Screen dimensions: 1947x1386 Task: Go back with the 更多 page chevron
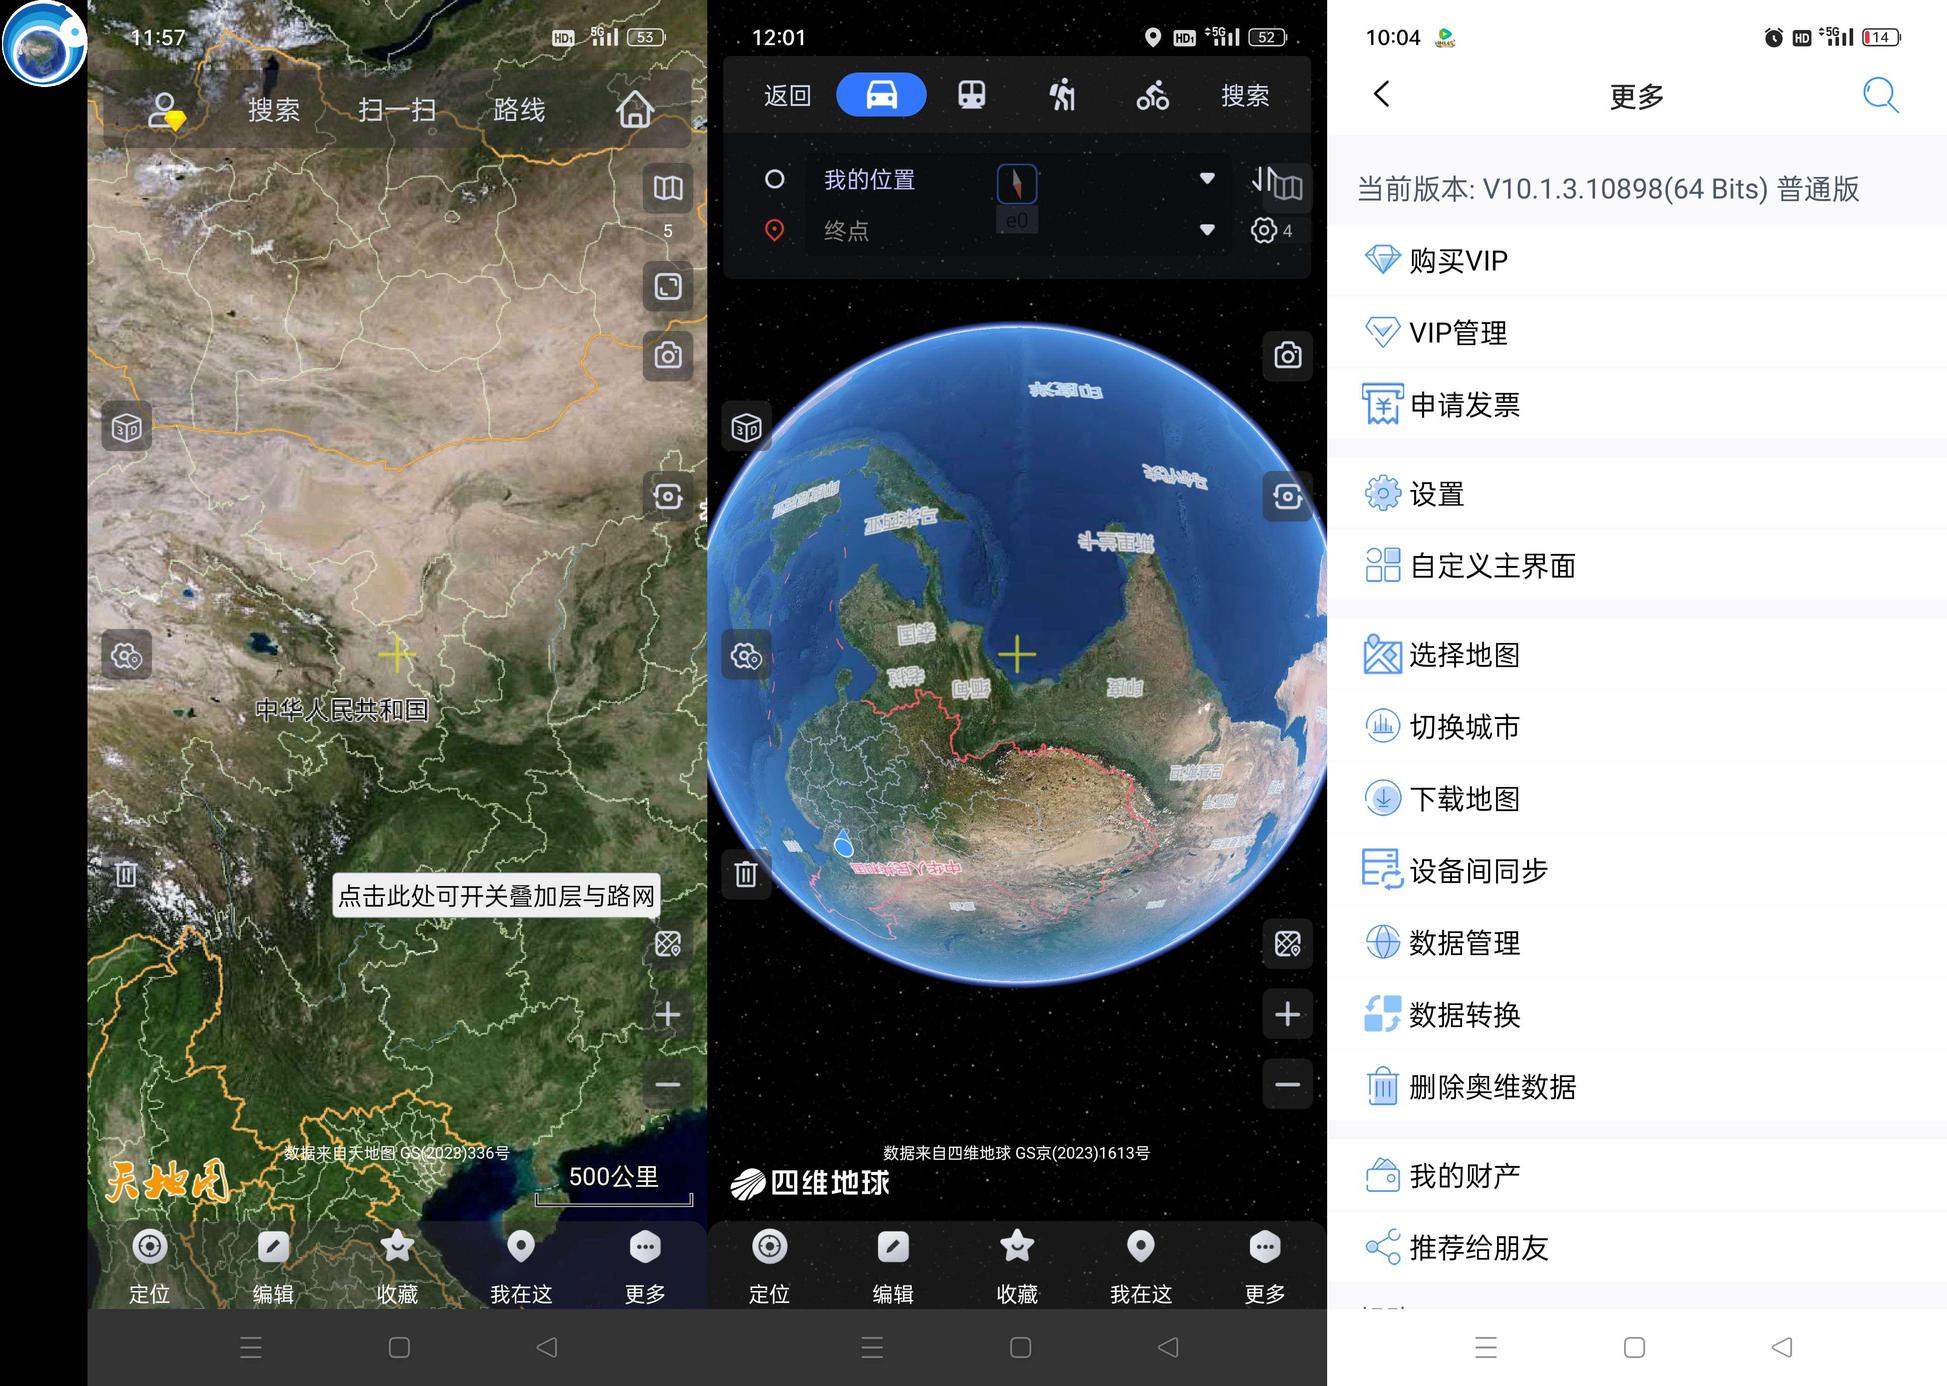(x=1381, y=95)
